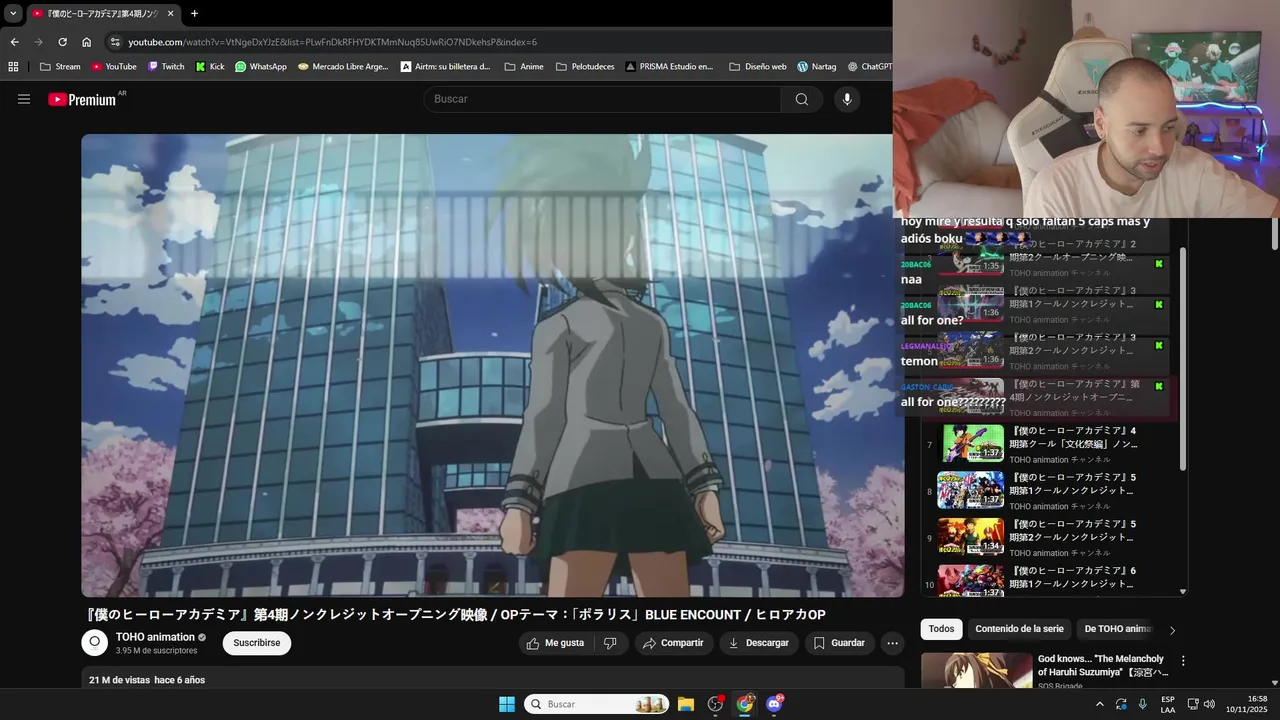Open the TOHO animation channel avatar
Viewport: 1280px width, 720px height.
pos(94,643)
